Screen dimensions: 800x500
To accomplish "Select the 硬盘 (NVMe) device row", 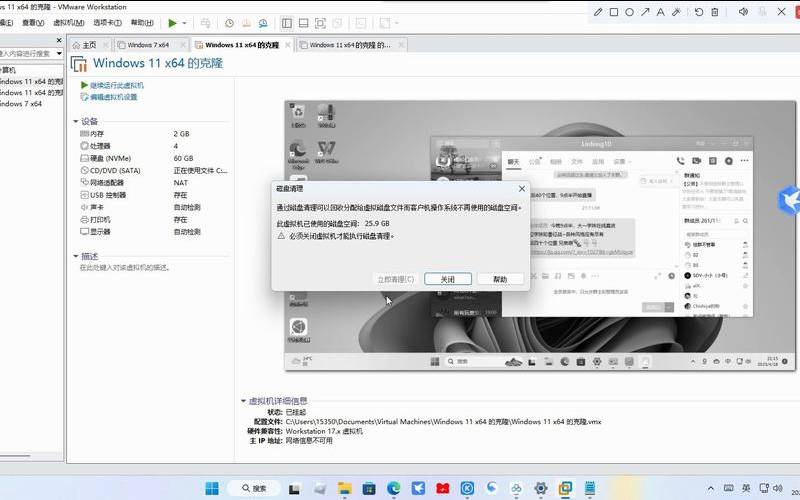I will (x=152, y=158).
